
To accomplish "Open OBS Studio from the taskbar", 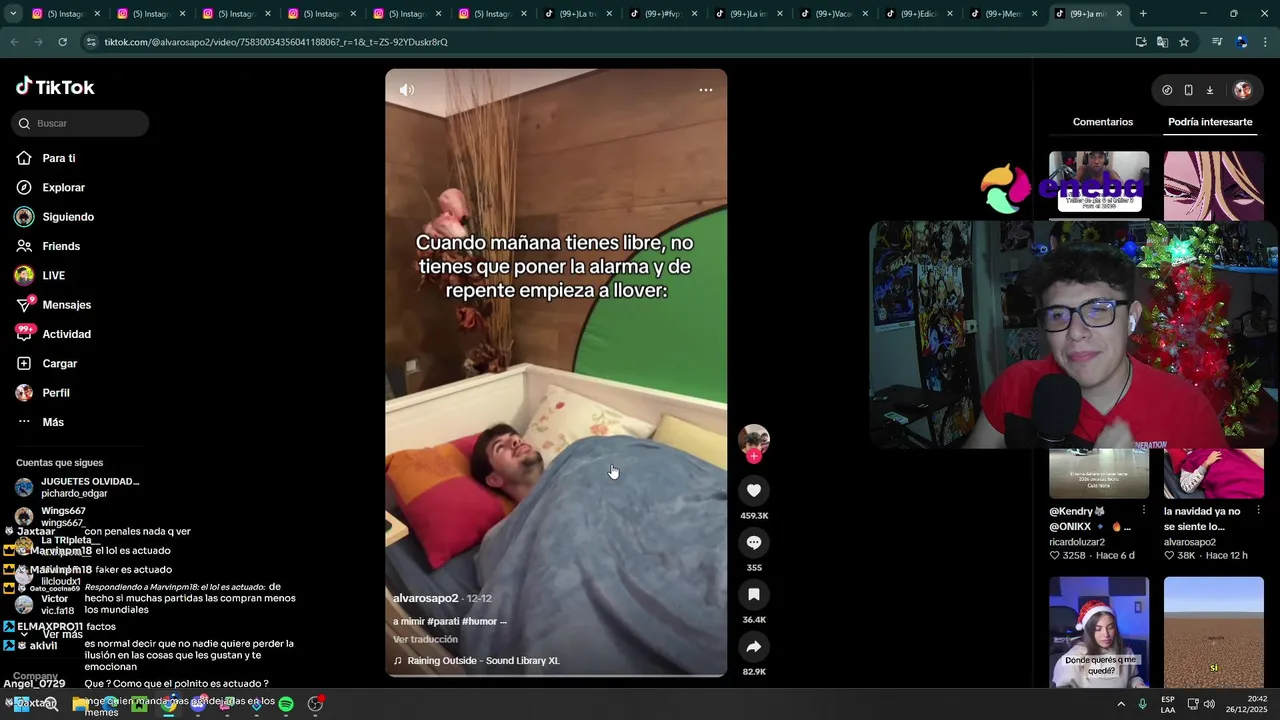I will pos(315,704).
